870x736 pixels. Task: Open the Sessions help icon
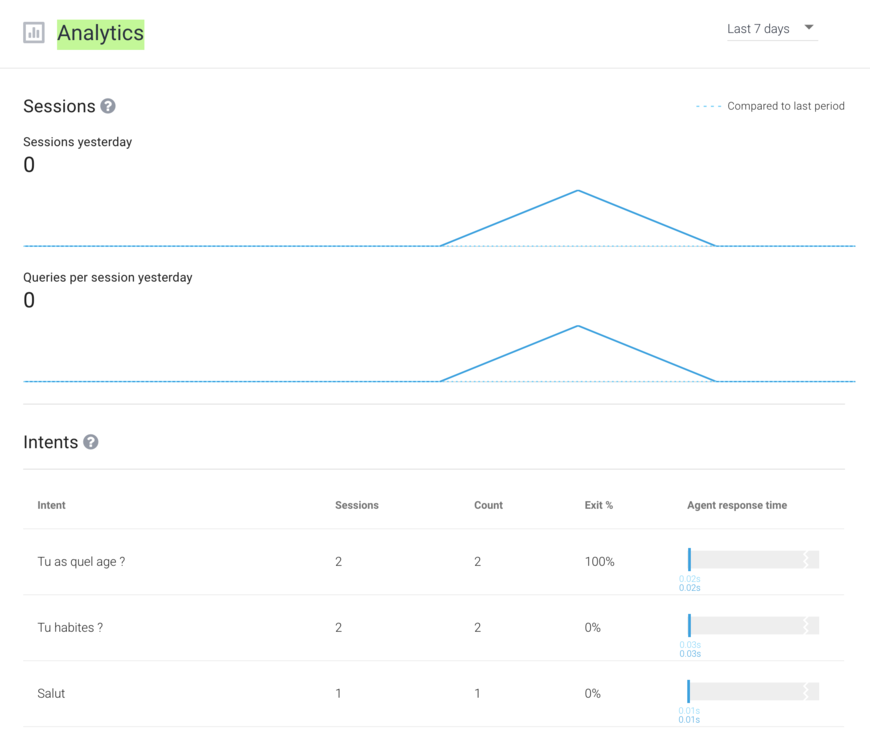(x=107, y=105)
